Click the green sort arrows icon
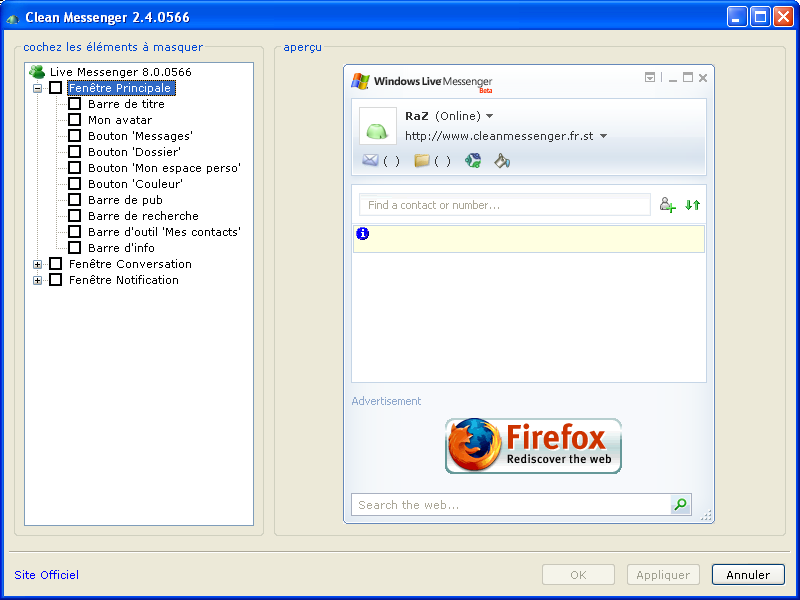 (x=692, y=205)
